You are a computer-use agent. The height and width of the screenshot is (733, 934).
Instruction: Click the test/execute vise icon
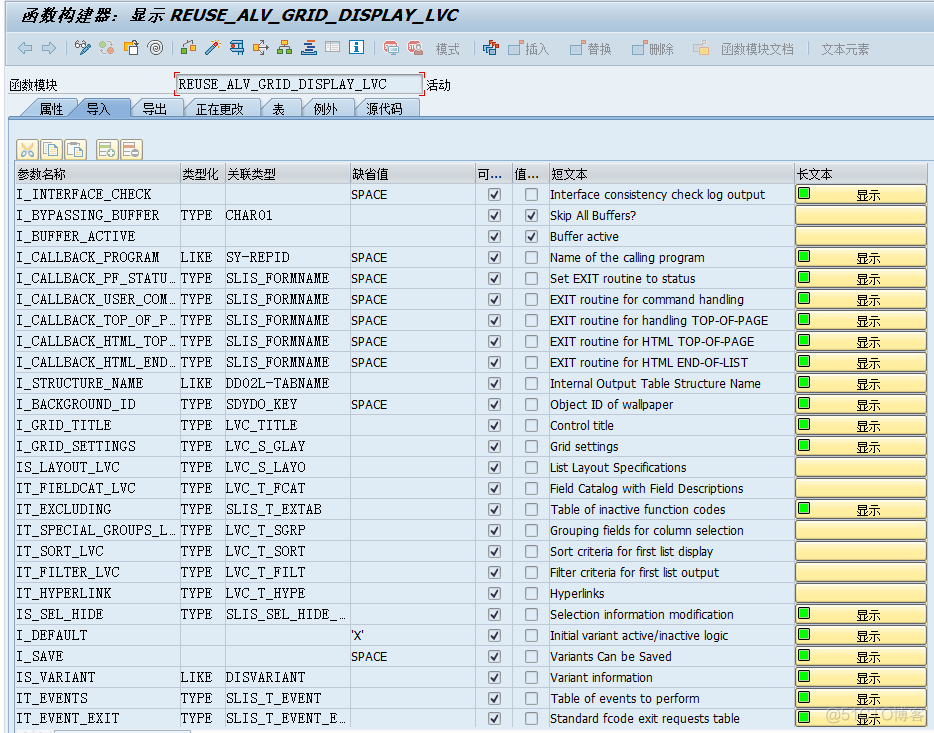point(237,48)
